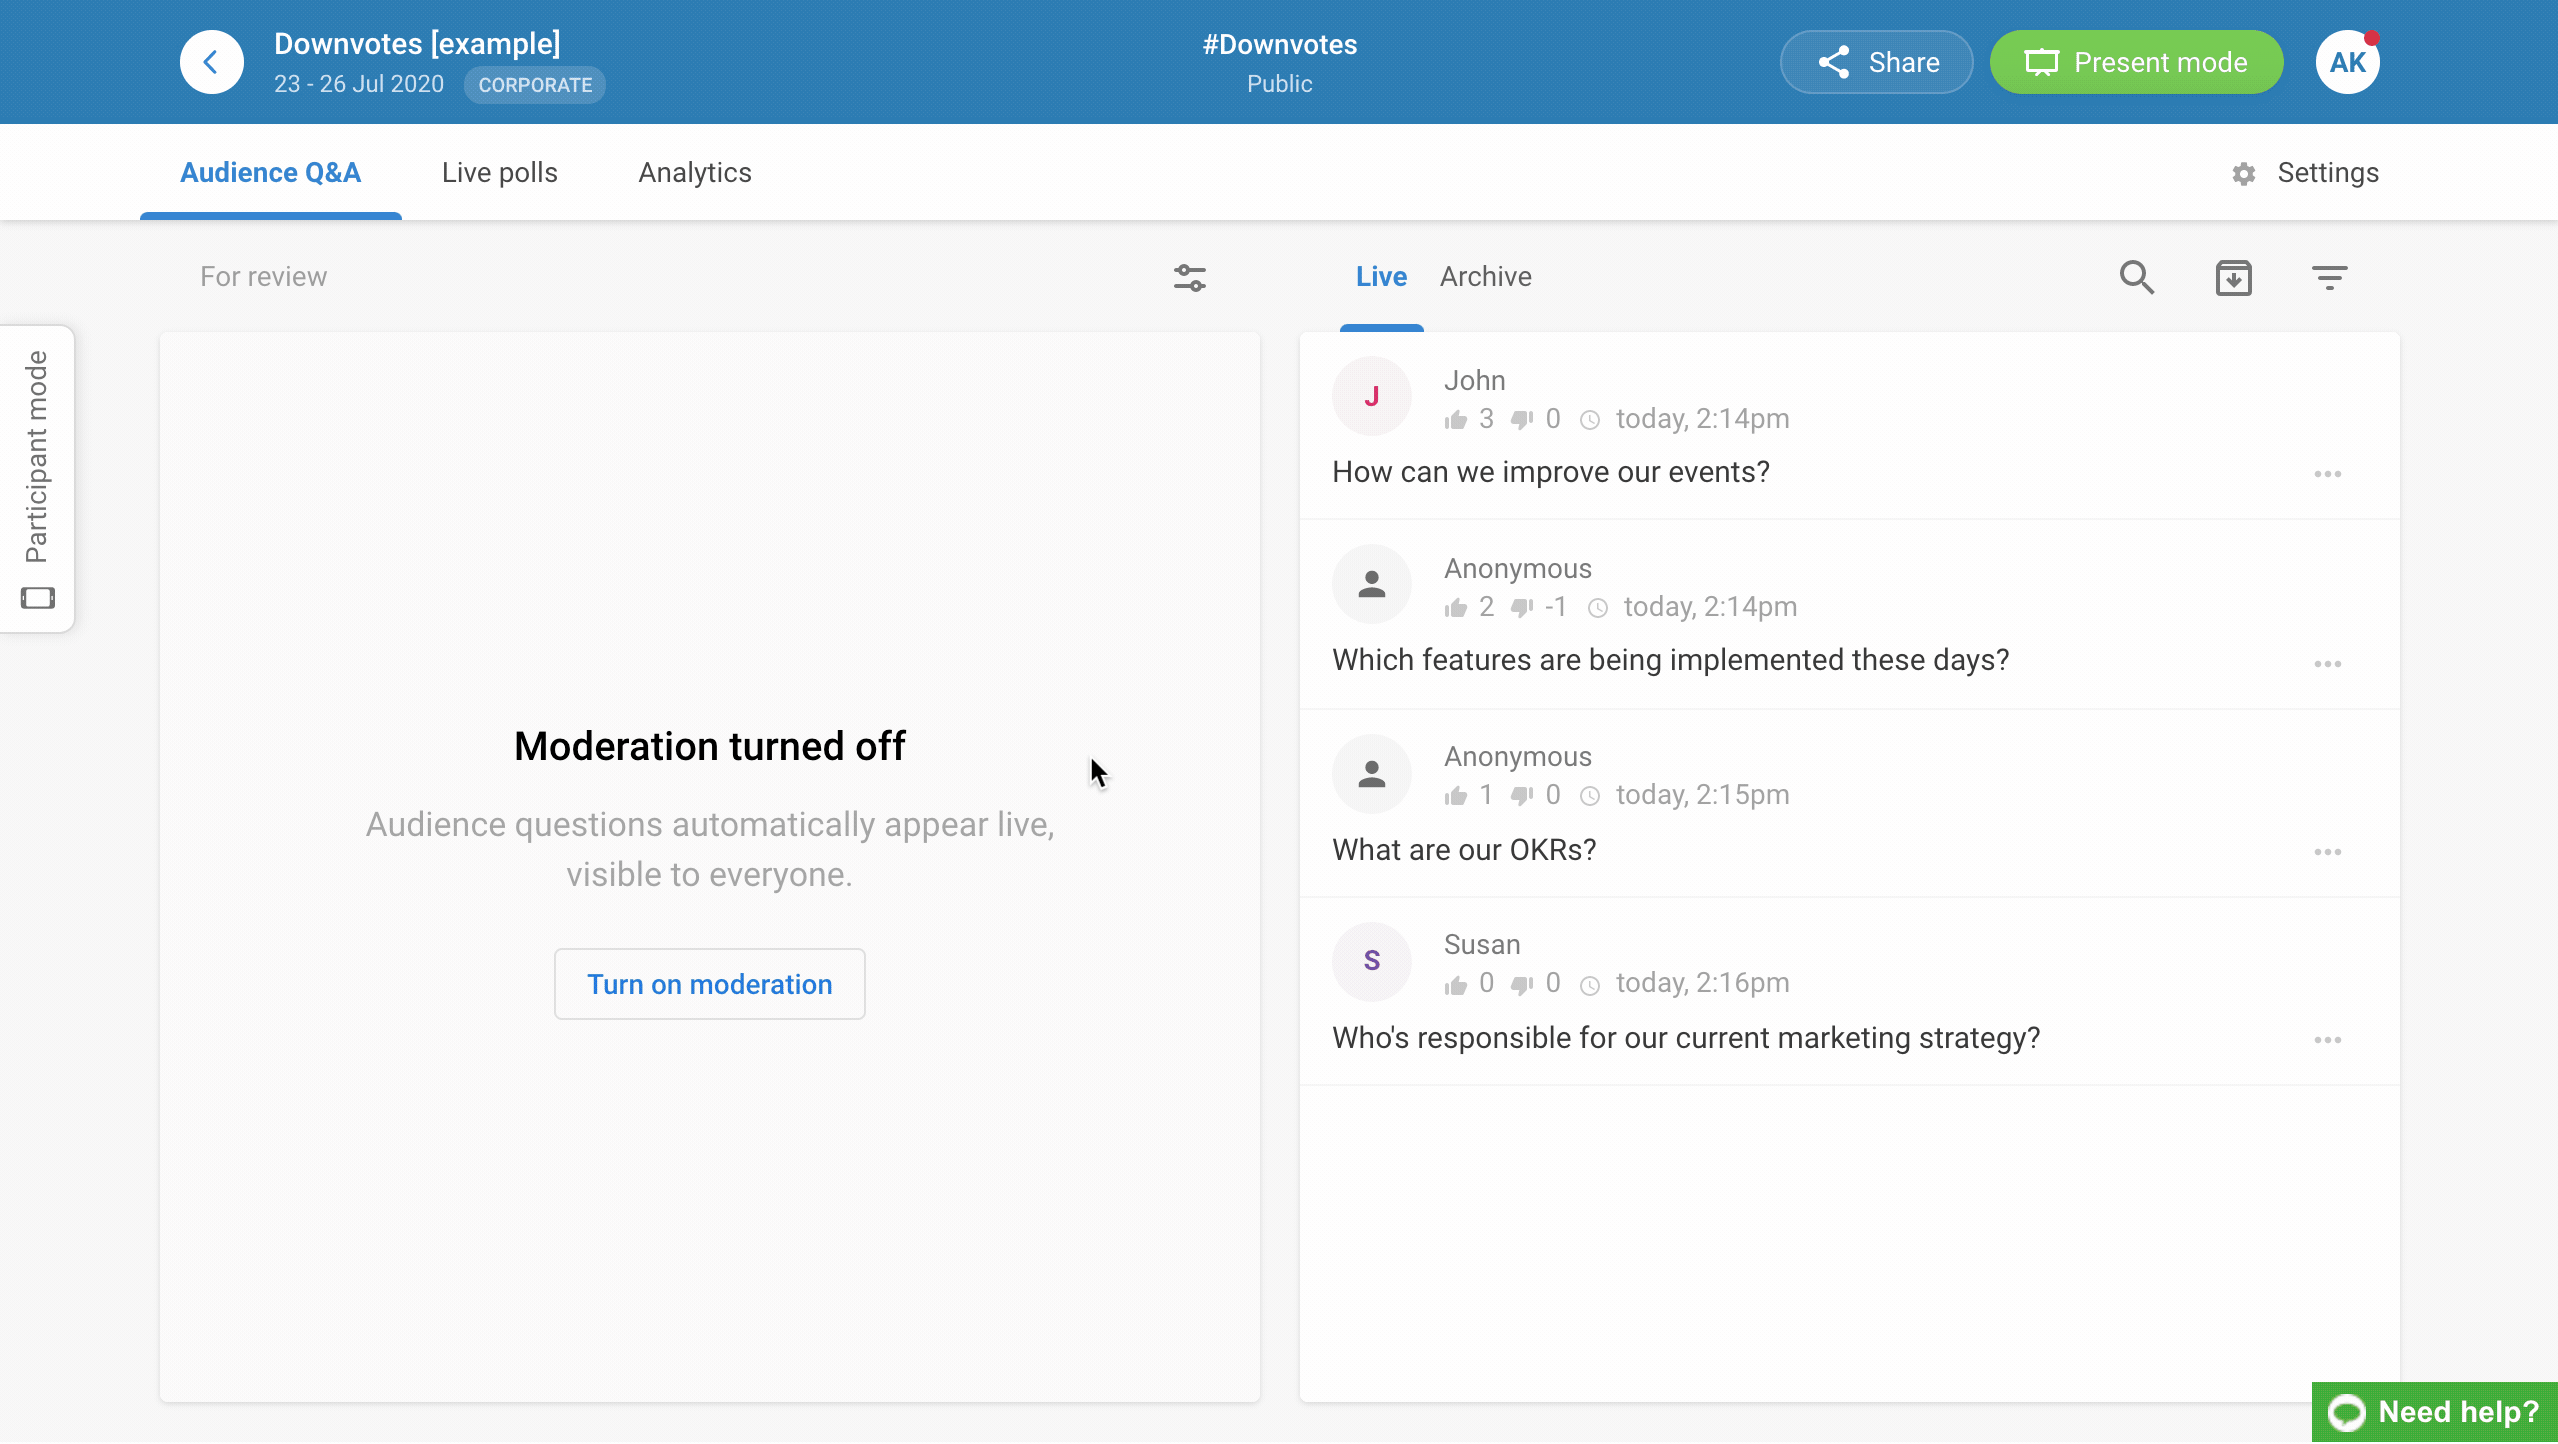Open the sort questions filter icon

point(2329,277)
